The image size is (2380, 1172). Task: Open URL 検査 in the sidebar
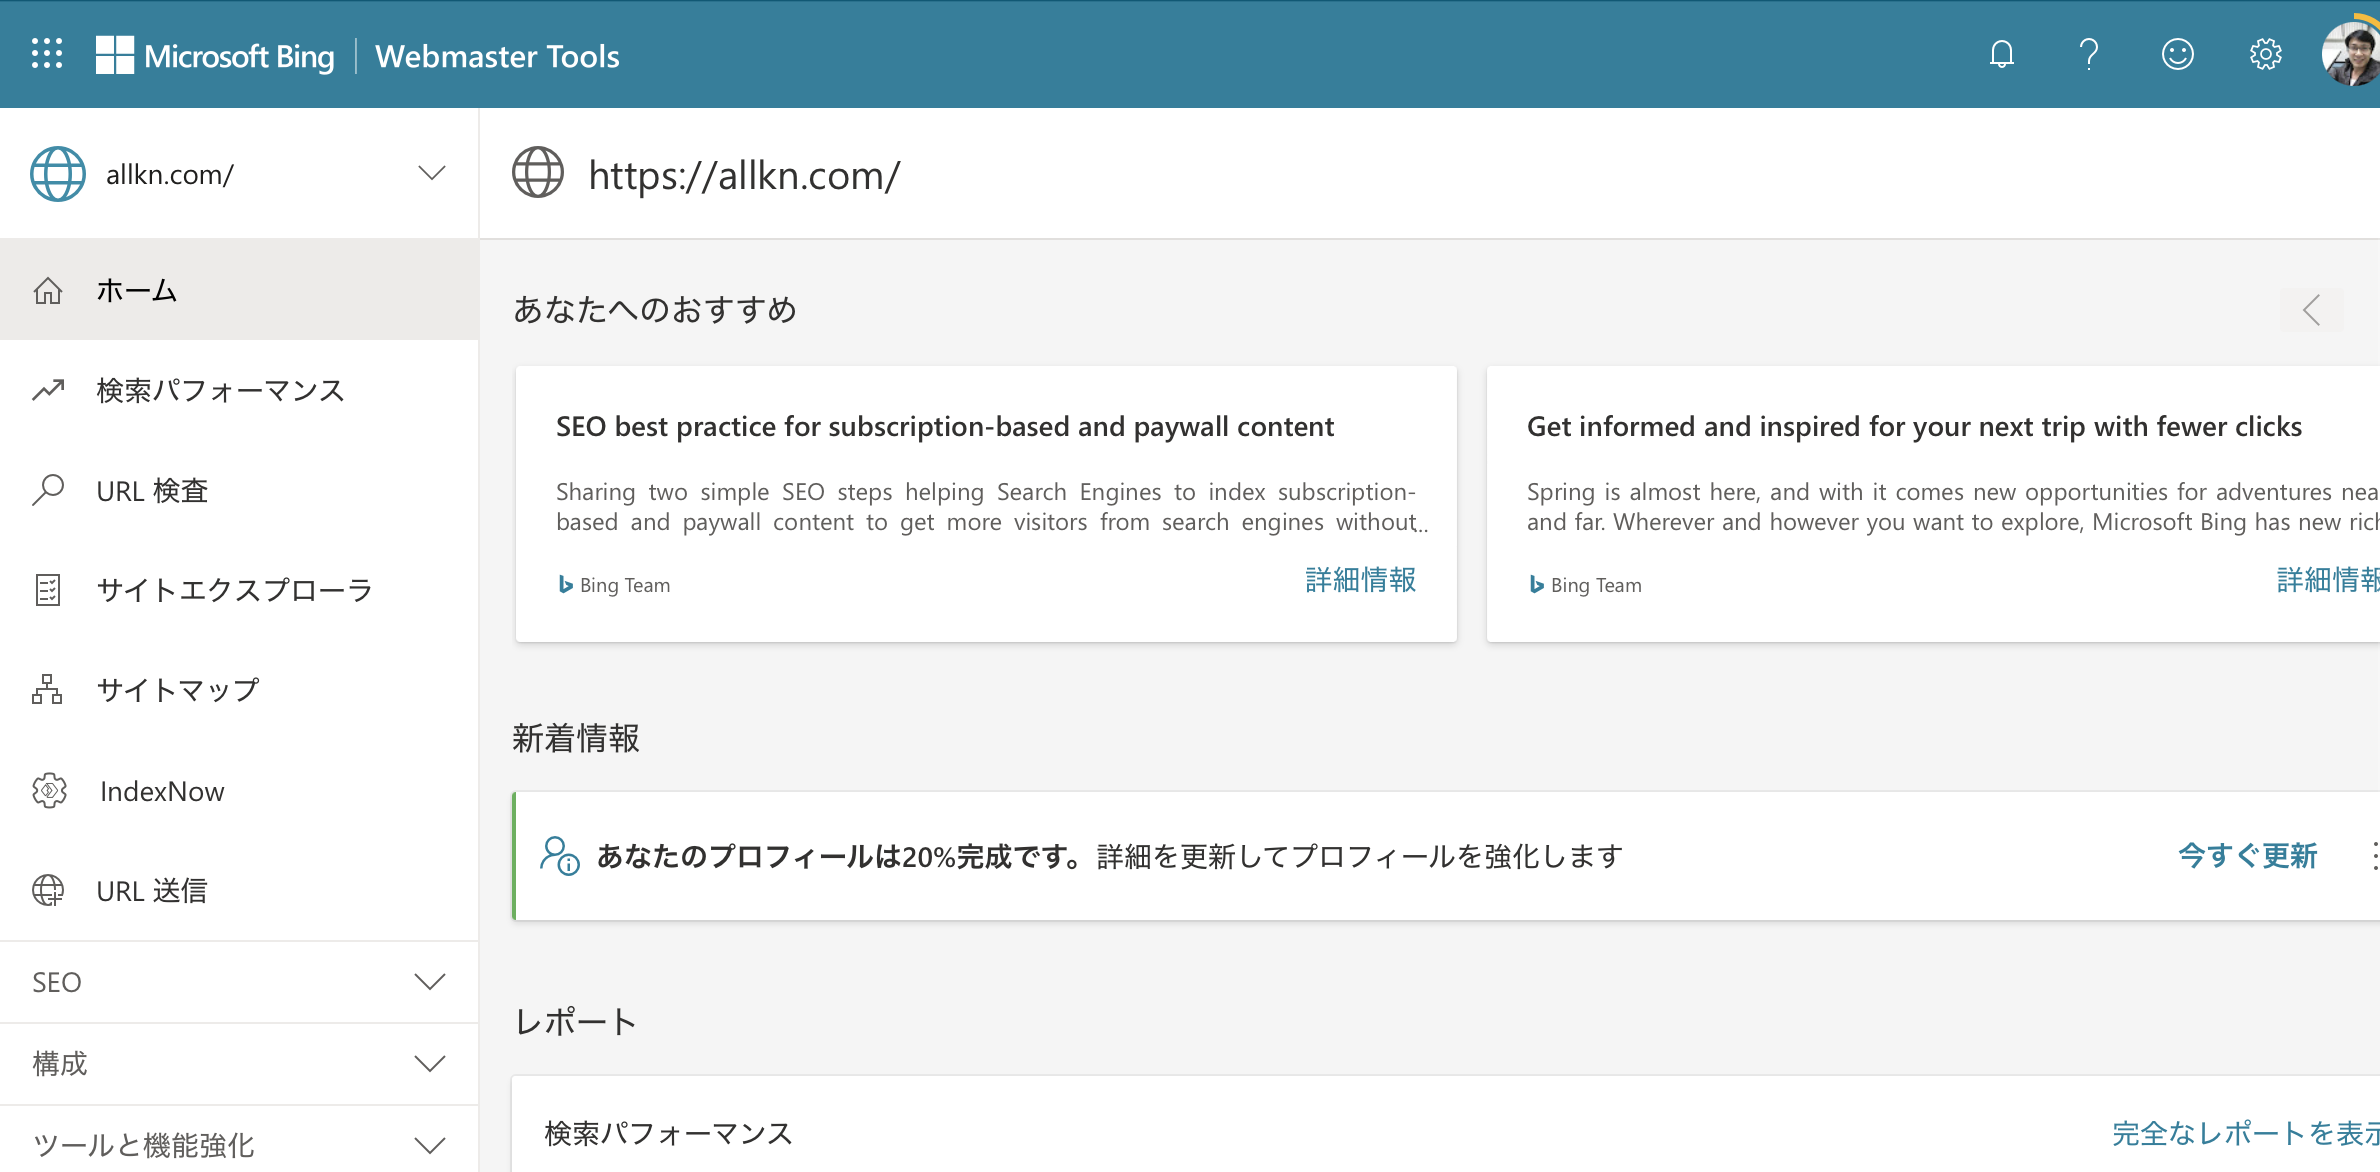coord(239,490)
